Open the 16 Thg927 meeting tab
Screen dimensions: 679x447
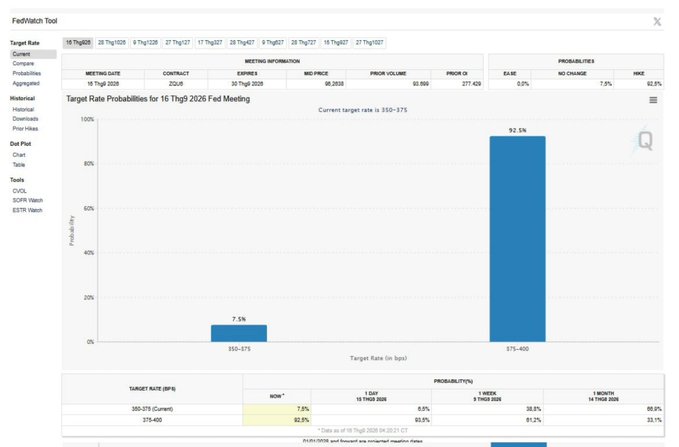point(336,42)
